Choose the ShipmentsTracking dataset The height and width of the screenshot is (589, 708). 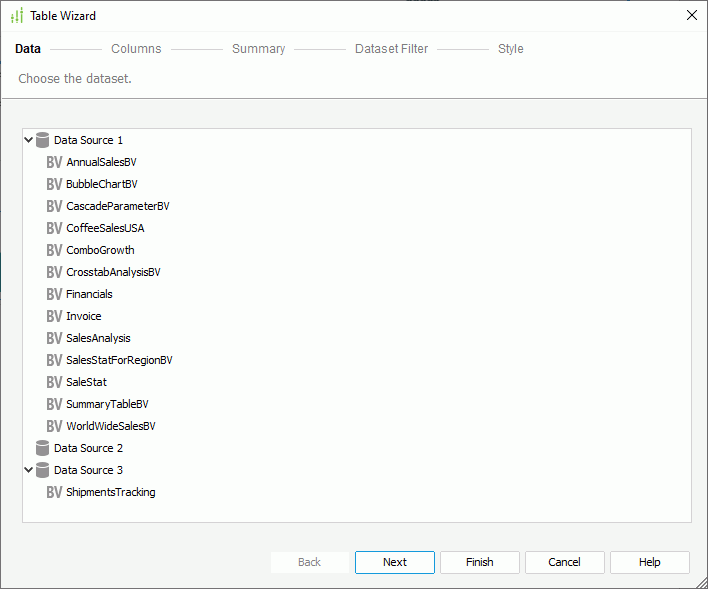click(111, 492)
